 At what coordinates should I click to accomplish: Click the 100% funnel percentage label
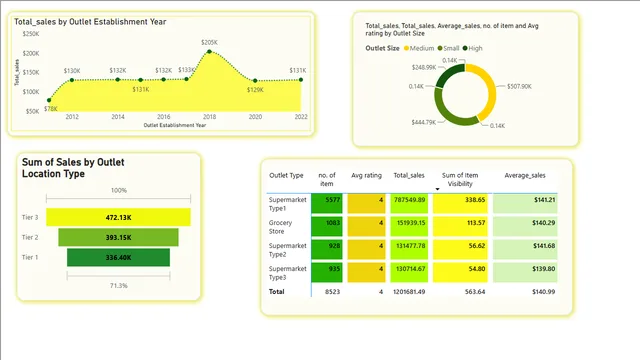click(x=119, y=191)
